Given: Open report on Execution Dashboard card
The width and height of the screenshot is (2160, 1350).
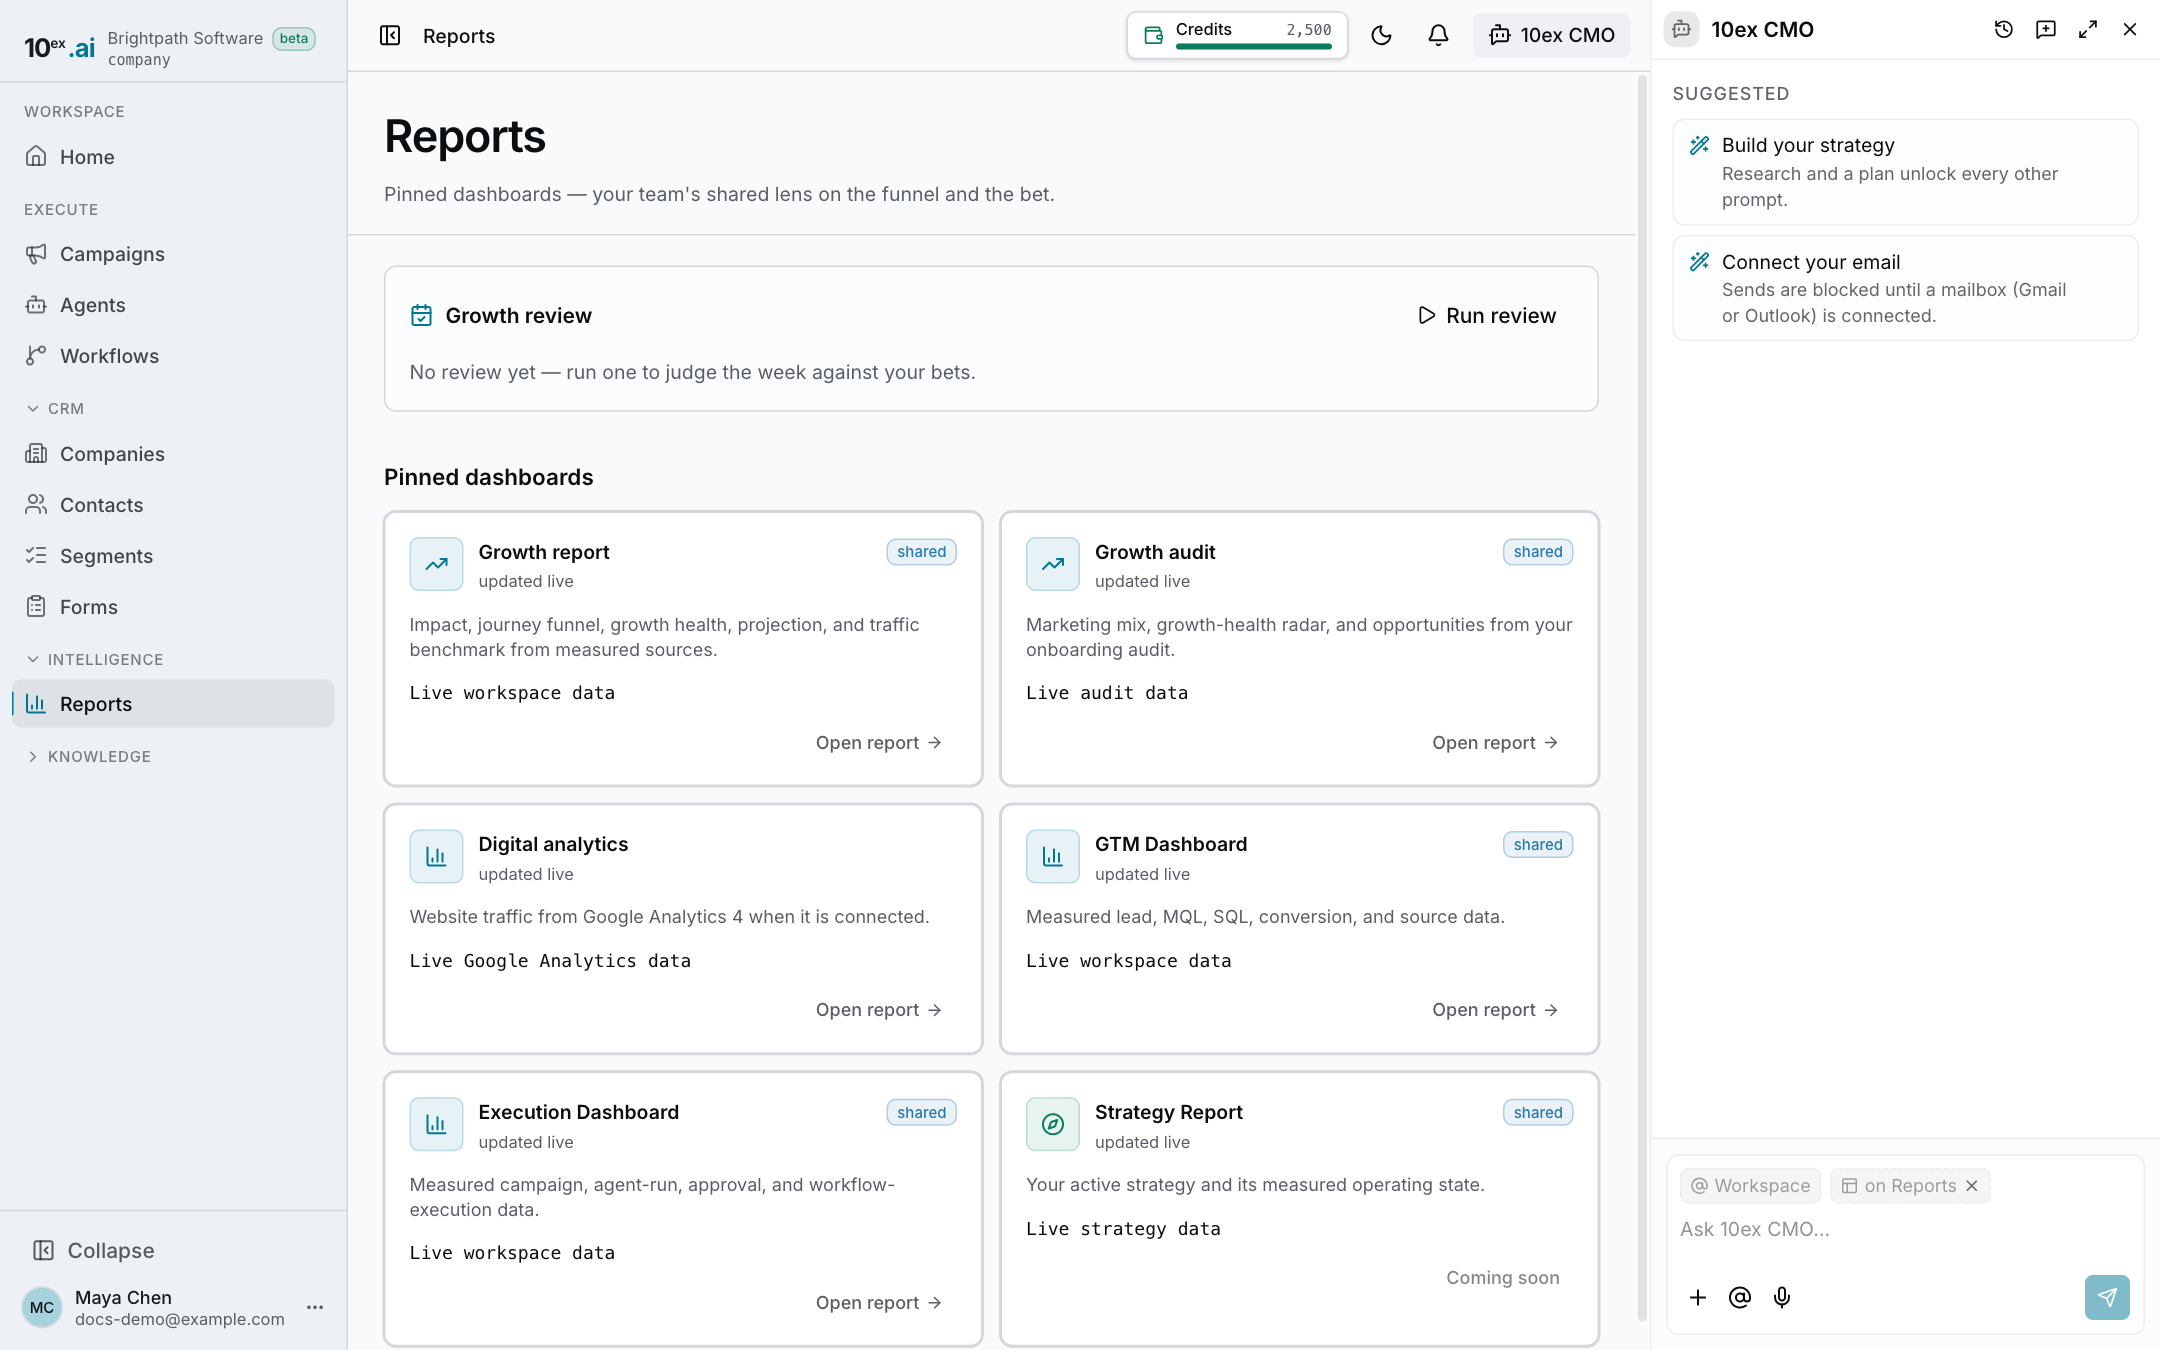Looking at the screenshot, I should tap(879, 1303).
